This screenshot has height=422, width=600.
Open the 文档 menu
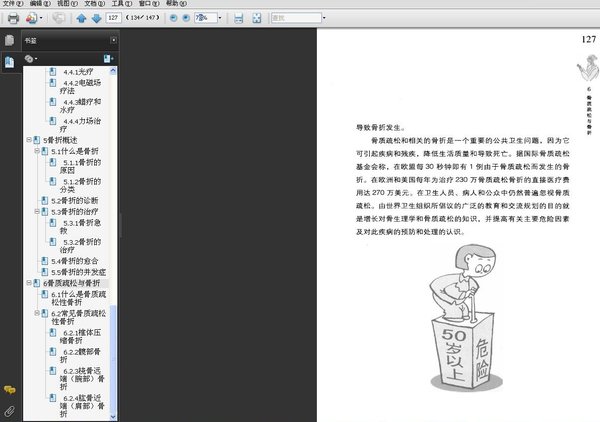tap(95, 3)
